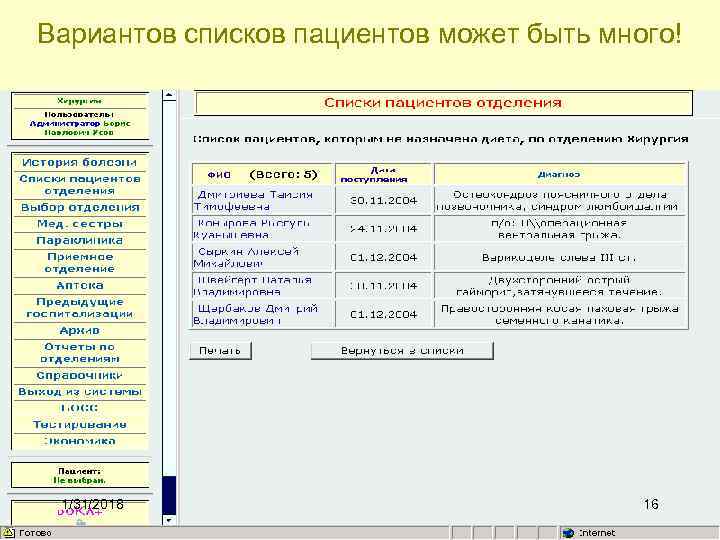Go to Мед. сестры section
This screenshot has width=720, height=540.
pos(80,224)
